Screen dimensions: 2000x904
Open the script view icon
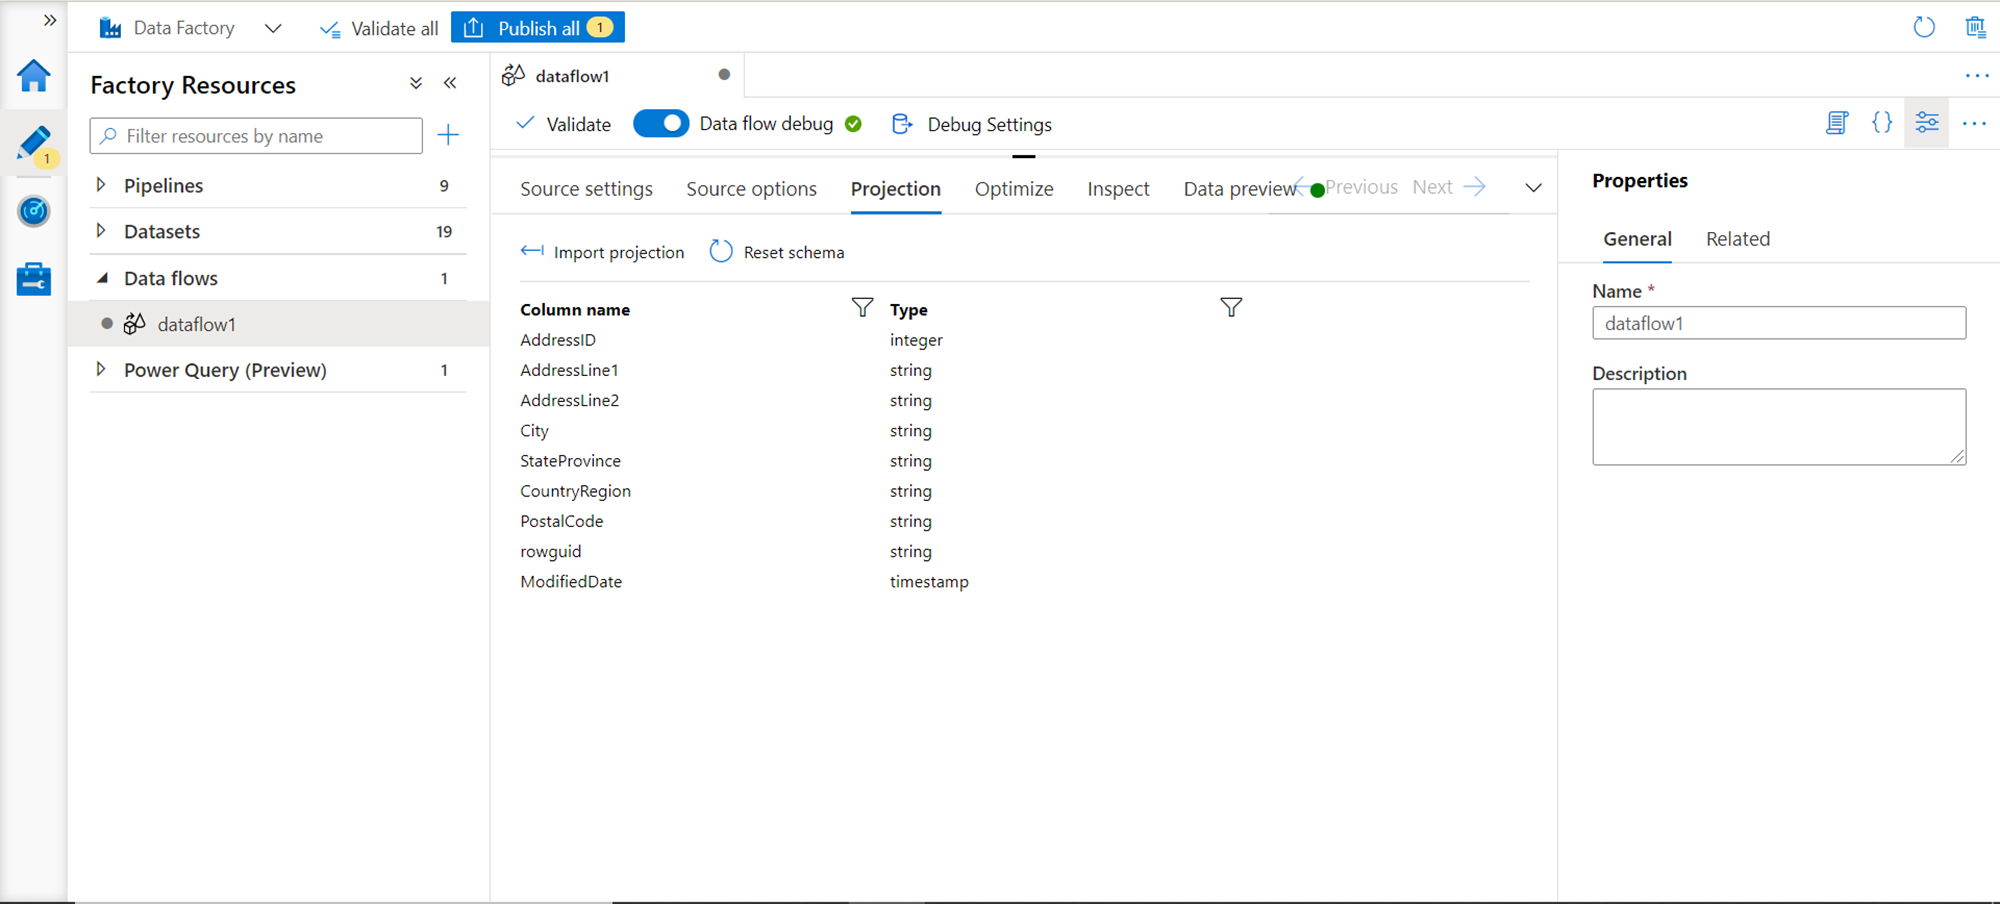[x=1837, y=123]
